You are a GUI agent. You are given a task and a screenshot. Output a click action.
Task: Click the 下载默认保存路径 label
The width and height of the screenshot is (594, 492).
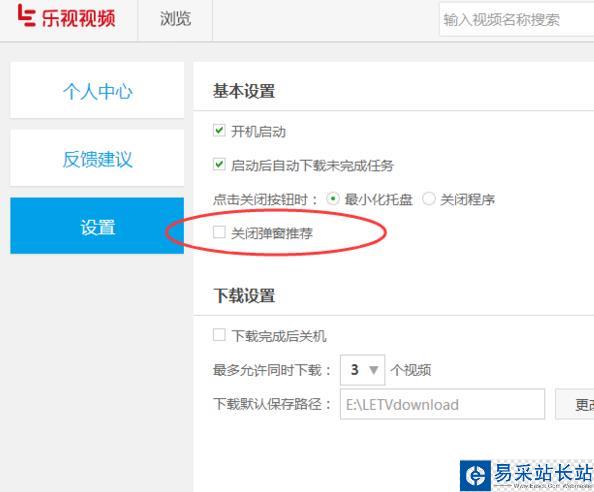point(272,404)
